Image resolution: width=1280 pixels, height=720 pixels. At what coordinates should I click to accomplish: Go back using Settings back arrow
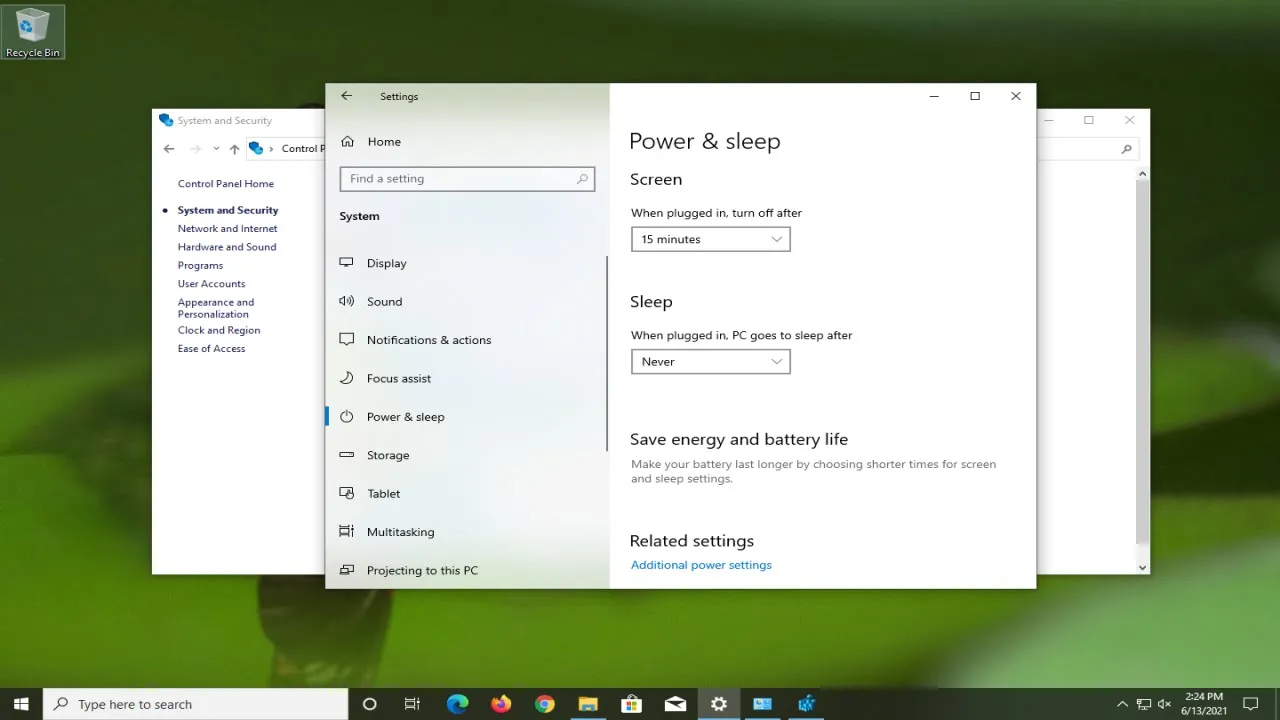click(x=346, y=96)
